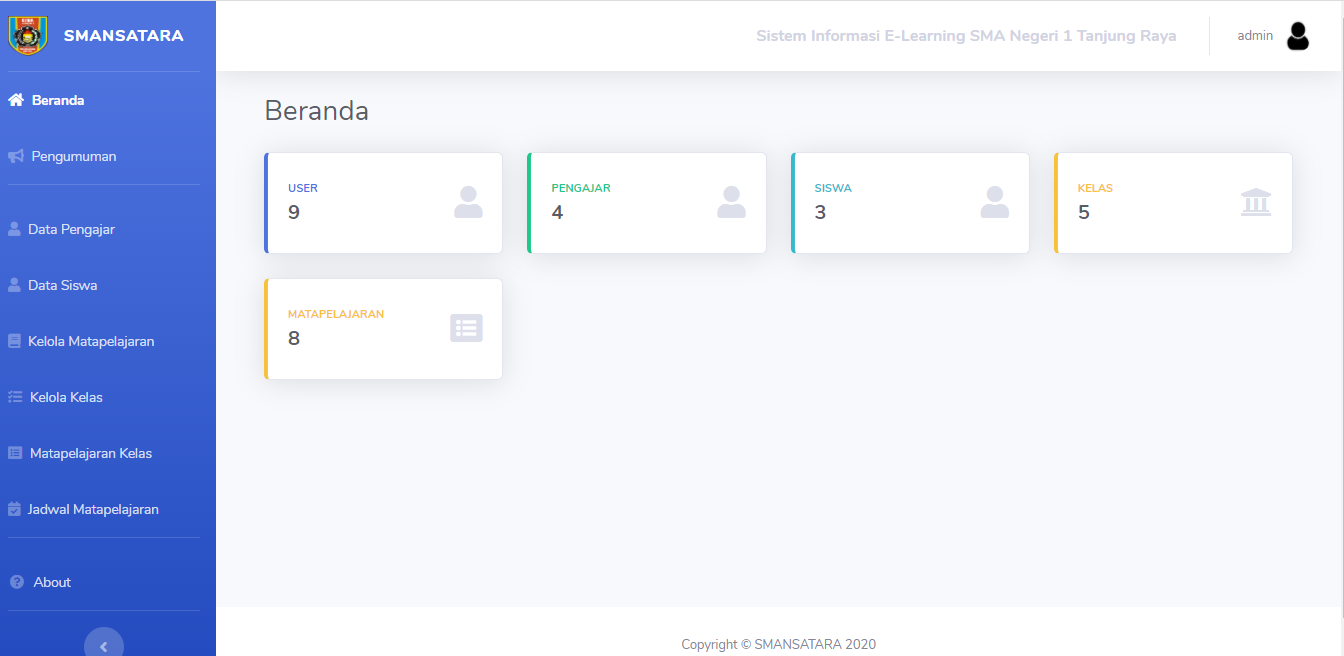Screen dimensions: 1344x656
Task: Click the Sistem Informasi E-Learning header text
Action: pyautogui.click(x=965, y=36)
